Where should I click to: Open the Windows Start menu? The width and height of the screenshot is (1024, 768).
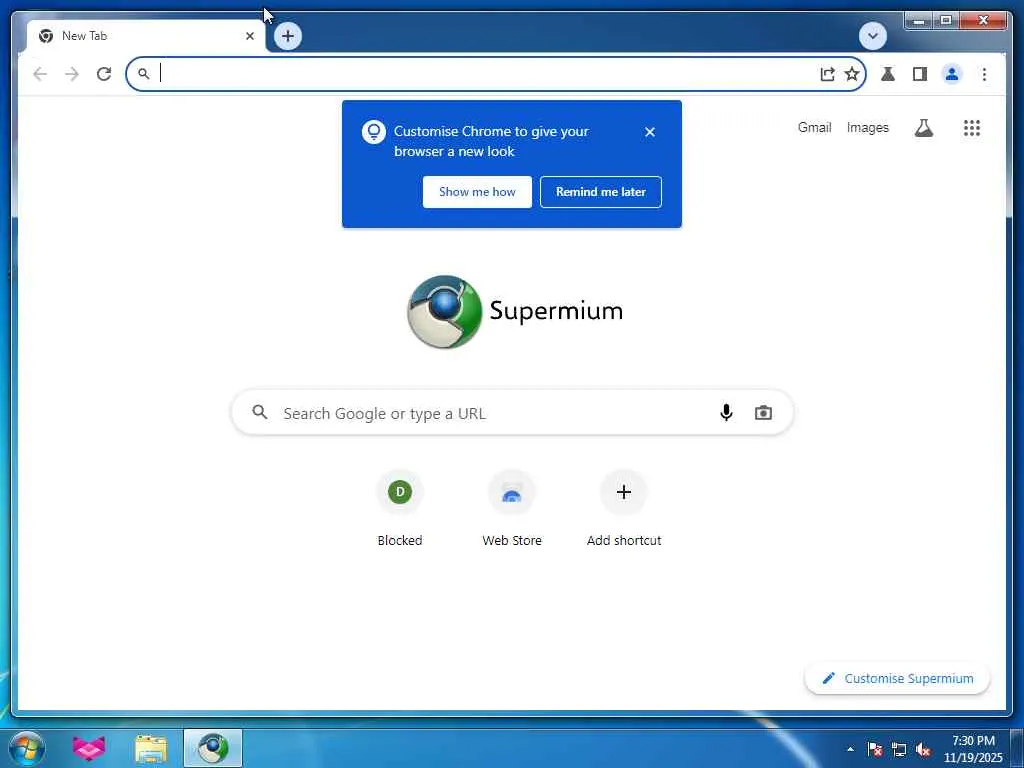pyautogui.click(x=27, y=748)
